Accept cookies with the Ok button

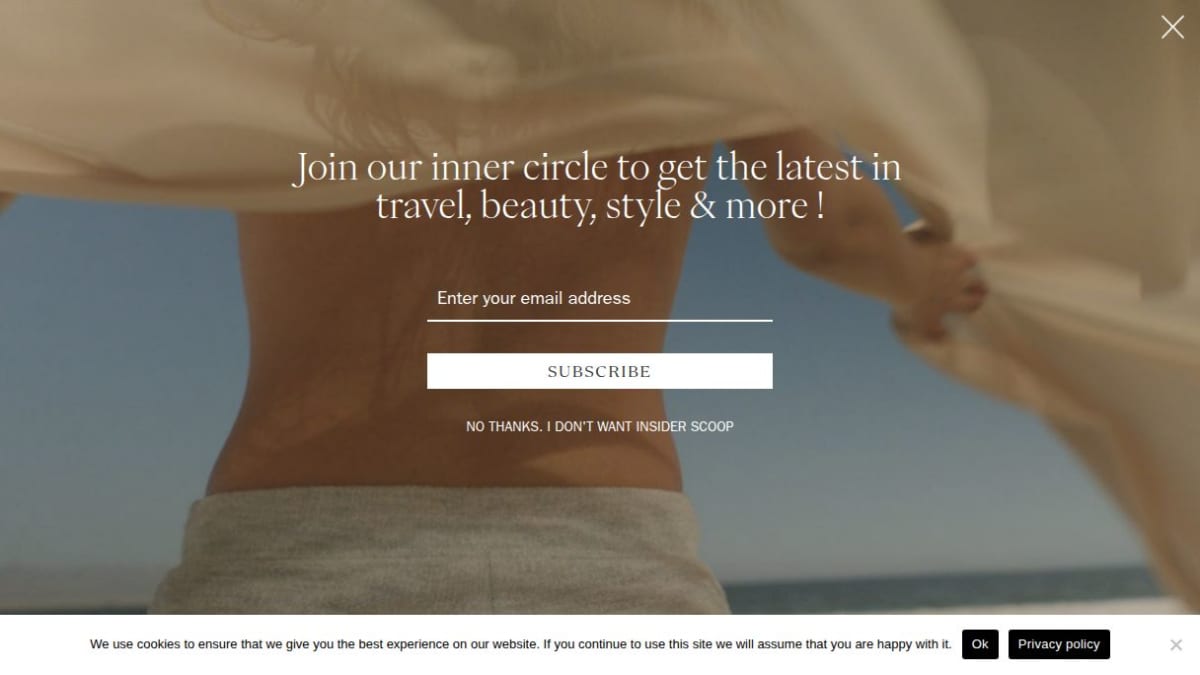point(980,644)
